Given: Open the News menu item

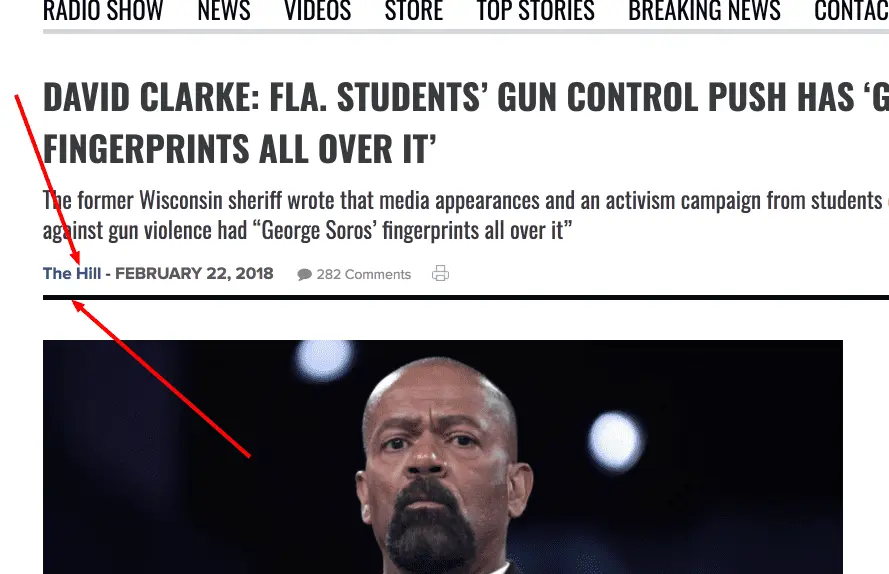Looking at the screenshot, I should 224,11.
